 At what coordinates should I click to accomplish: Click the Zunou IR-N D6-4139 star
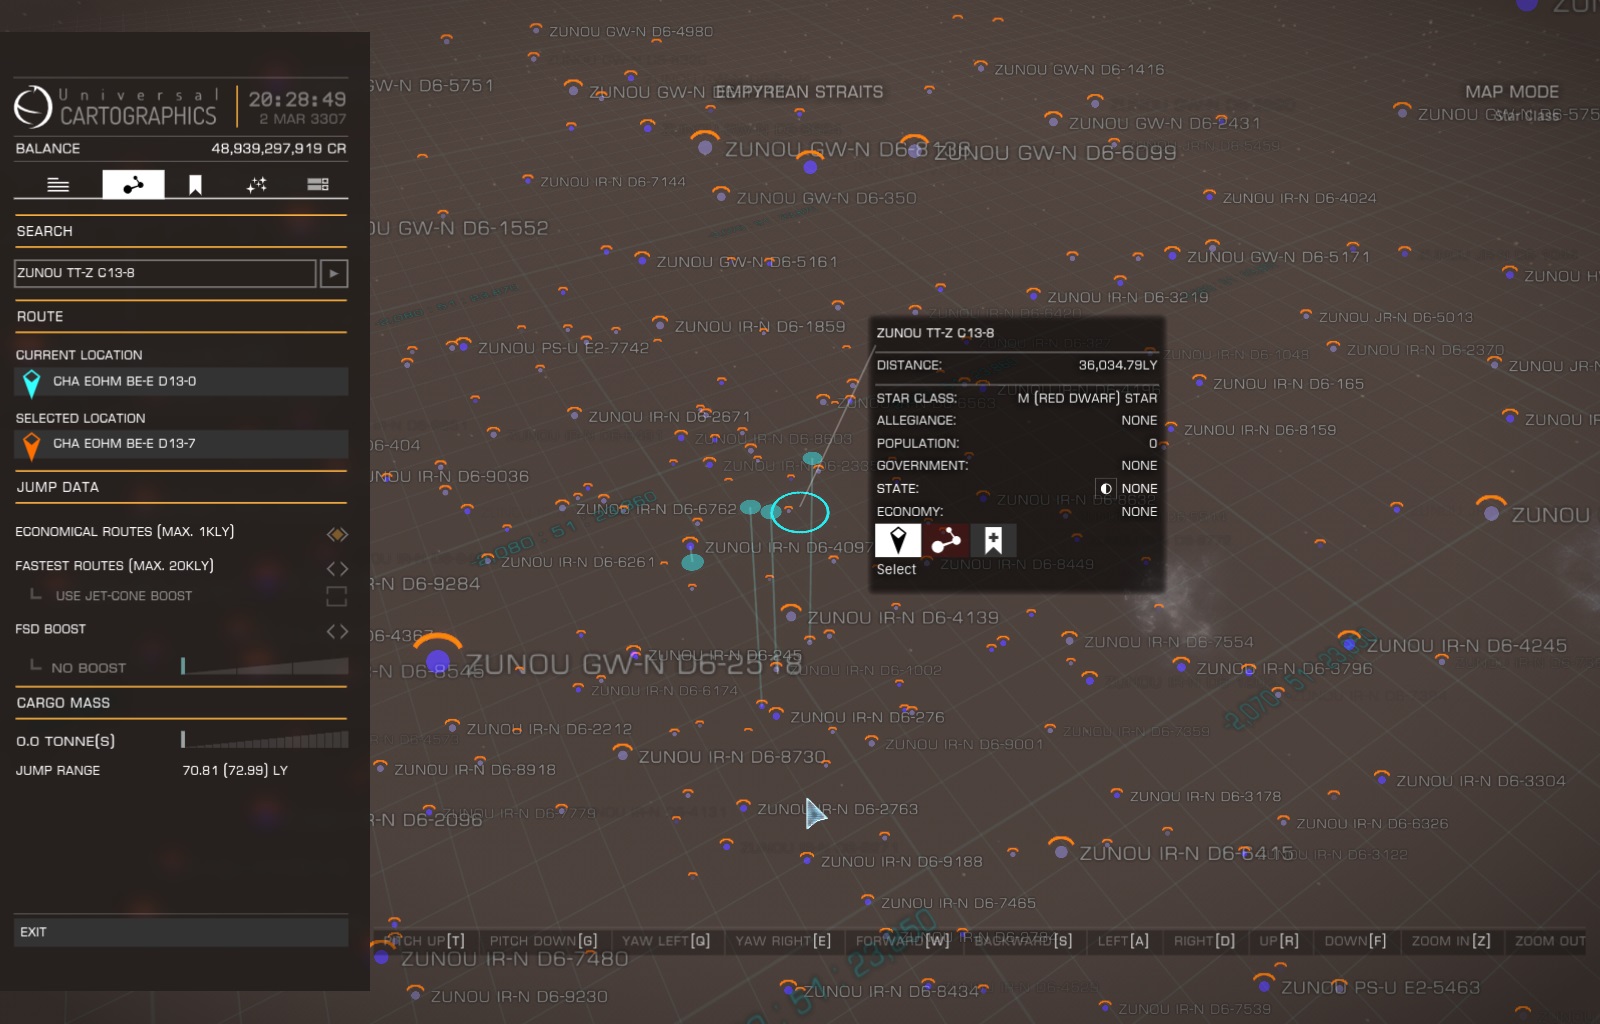(x=792, y=614)
